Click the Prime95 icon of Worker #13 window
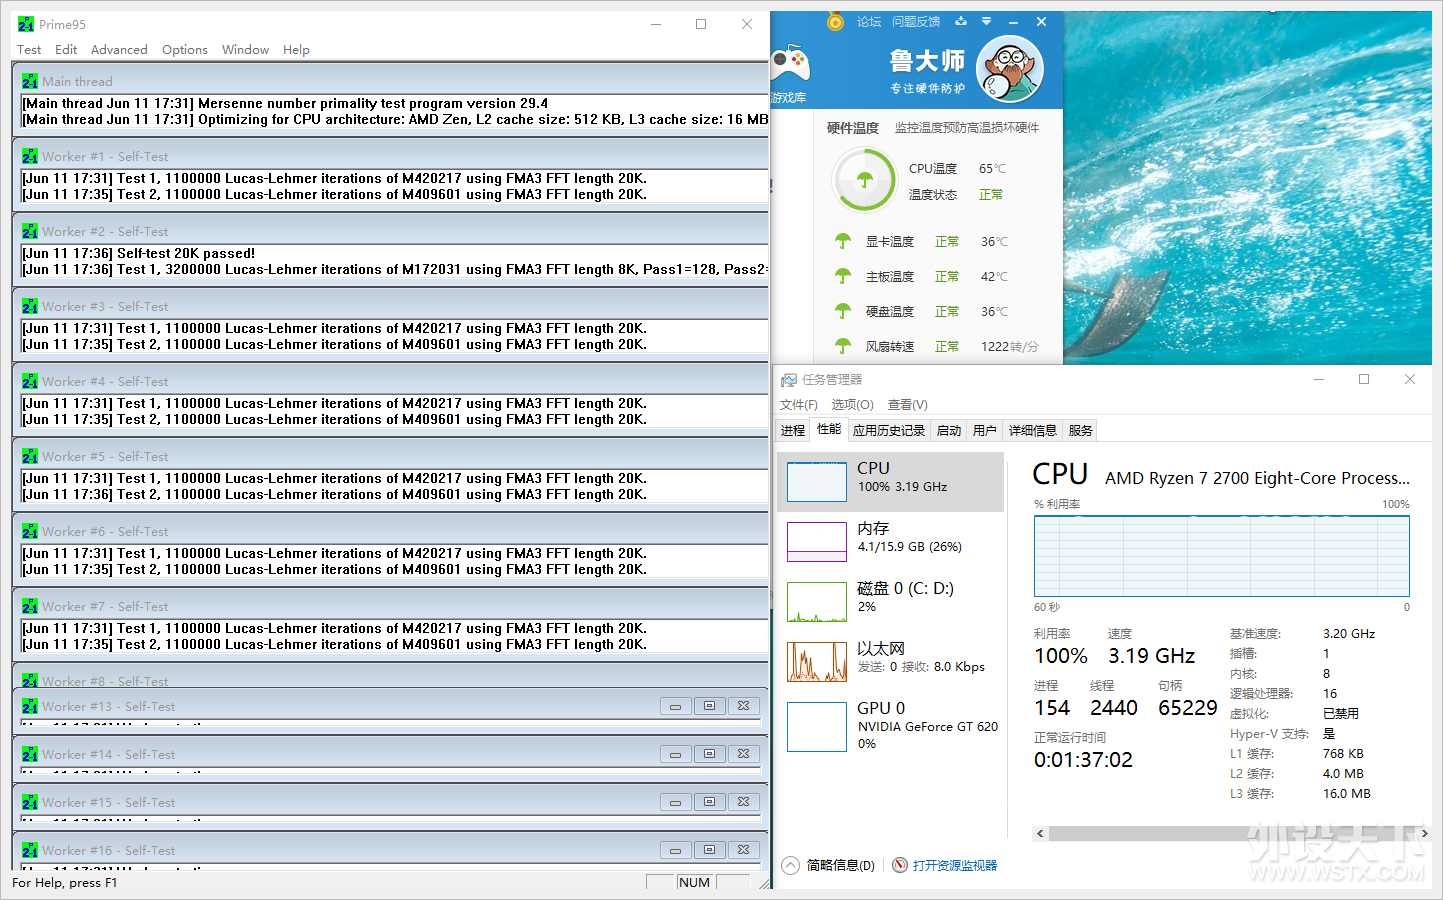The image size is (1443, 900). click(30, 706)
